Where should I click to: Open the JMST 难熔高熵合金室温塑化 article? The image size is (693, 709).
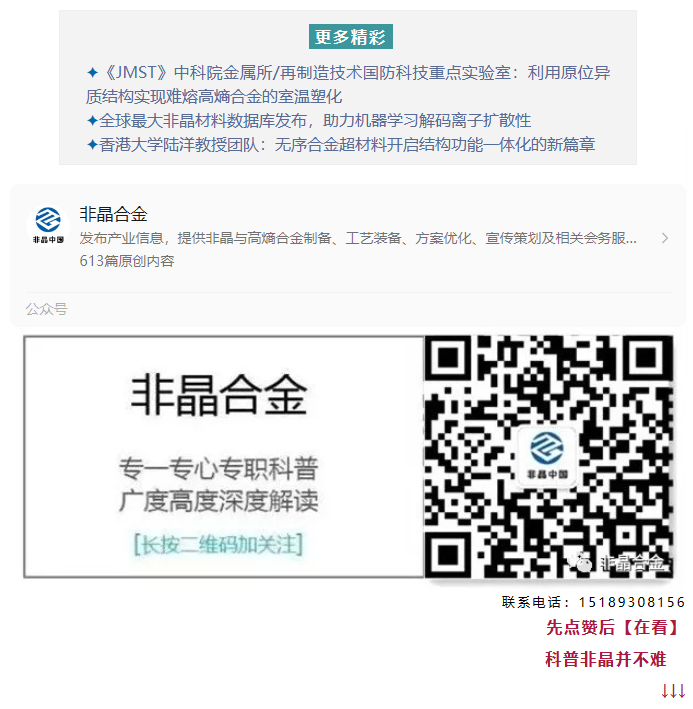348,85
